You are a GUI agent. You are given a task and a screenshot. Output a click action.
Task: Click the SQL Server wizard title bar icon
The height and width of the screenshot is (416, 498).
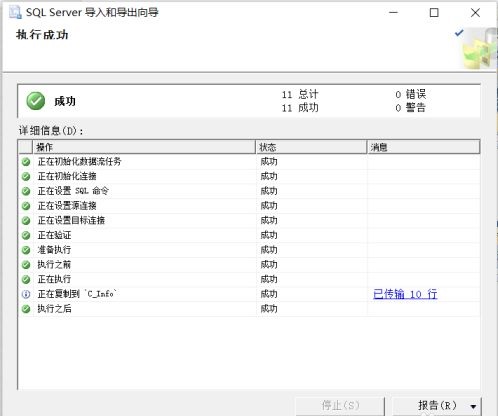click(15, 13)
